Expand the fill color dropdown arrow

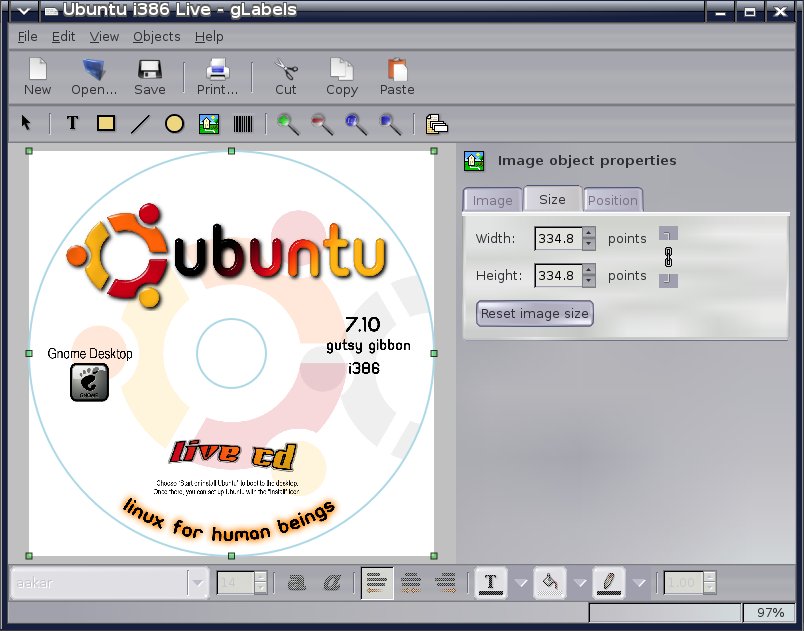[580, 583]
